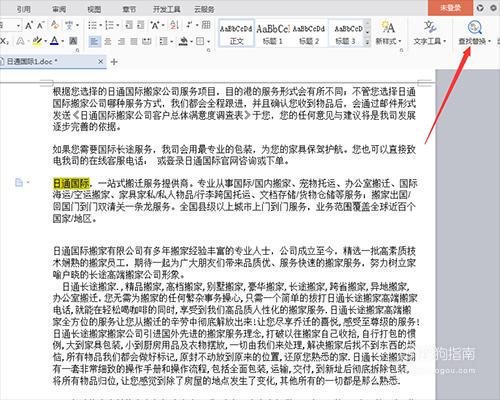
Task: Apply the 标题 2 style
Action: [309, 33]
